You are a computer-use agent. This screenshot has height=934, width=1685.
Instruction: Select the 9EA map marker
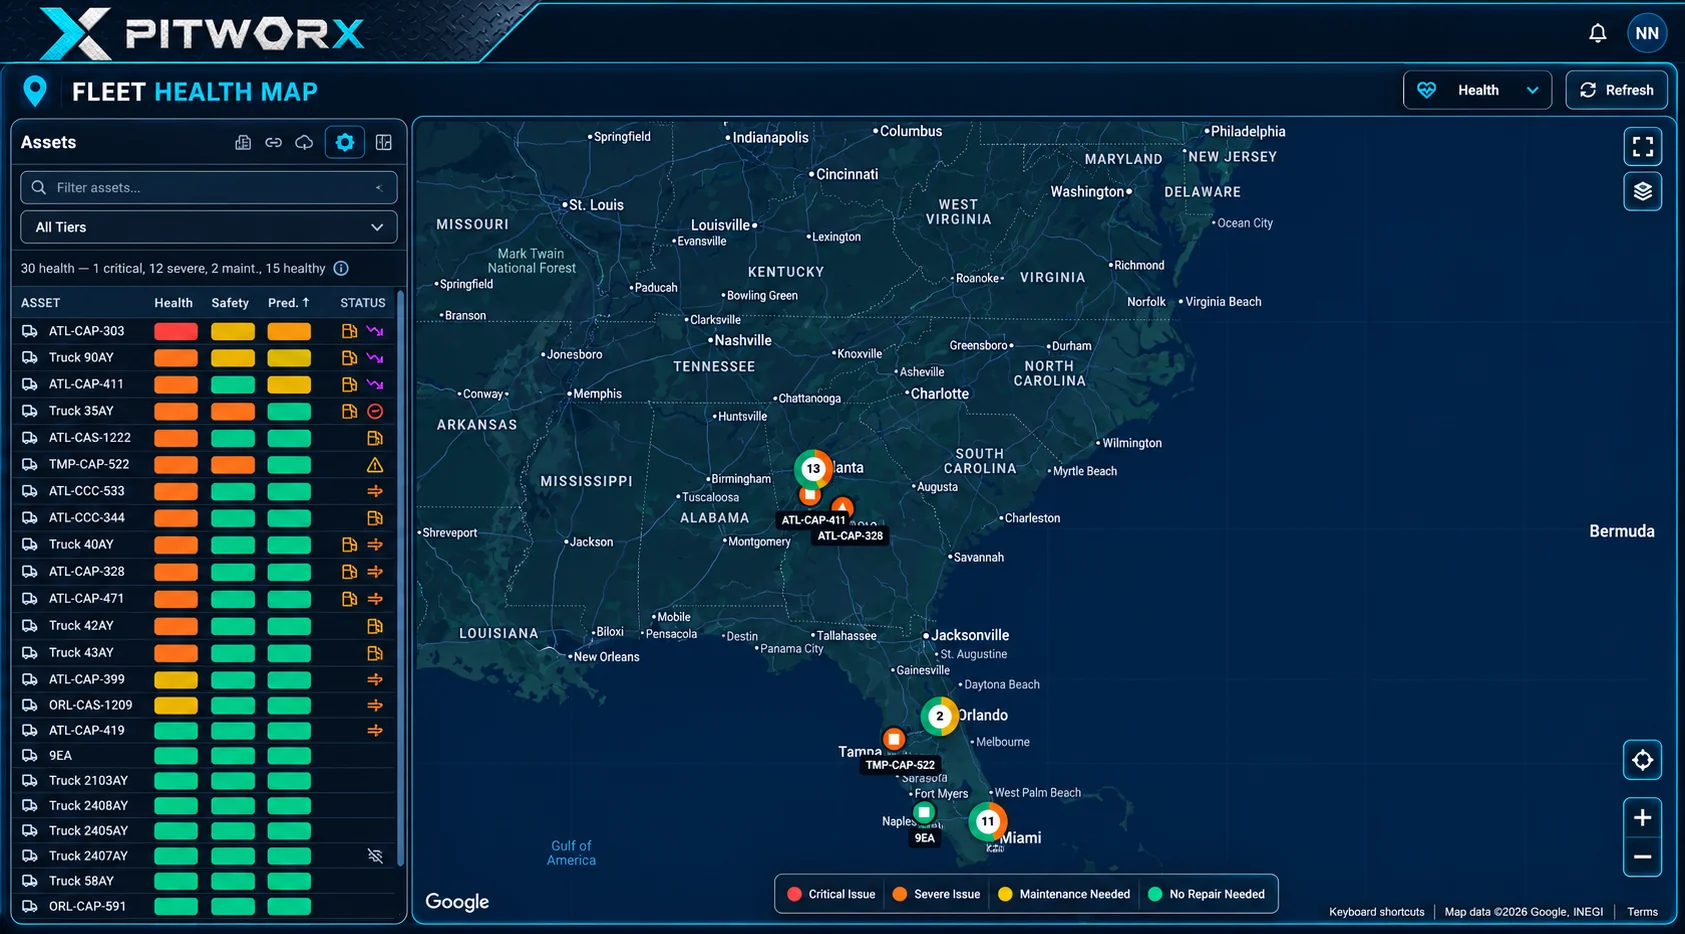coord(924,812)
